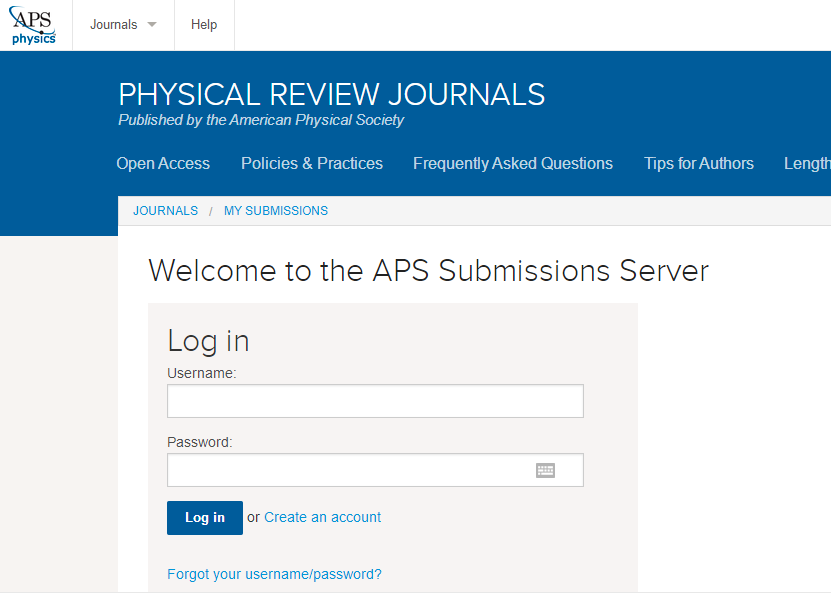The height and width of the screenshot is (593, 831).
Task: Focus the Username input field
Action: 375,401
